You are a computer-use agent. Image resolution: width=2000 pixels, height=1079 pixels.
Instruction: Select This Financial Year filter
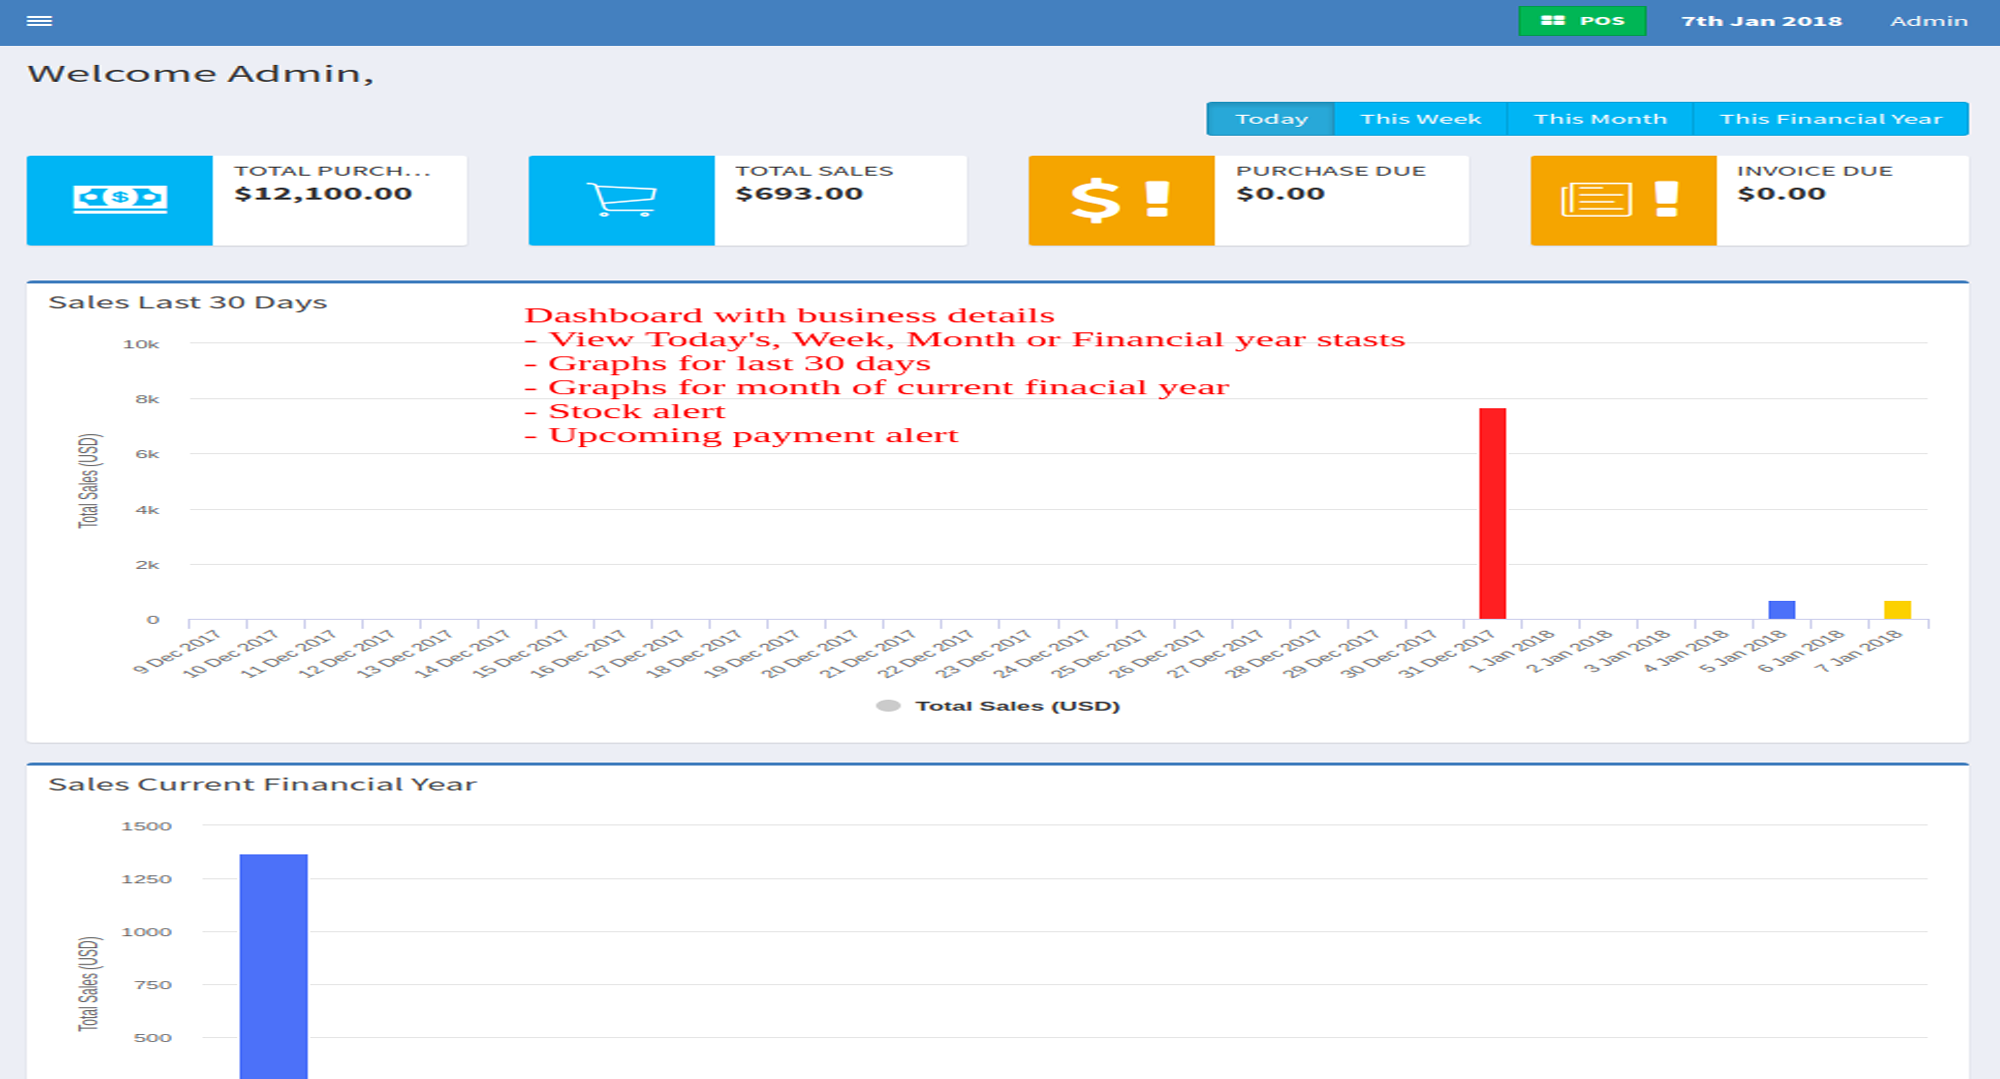coord(1830,119)
